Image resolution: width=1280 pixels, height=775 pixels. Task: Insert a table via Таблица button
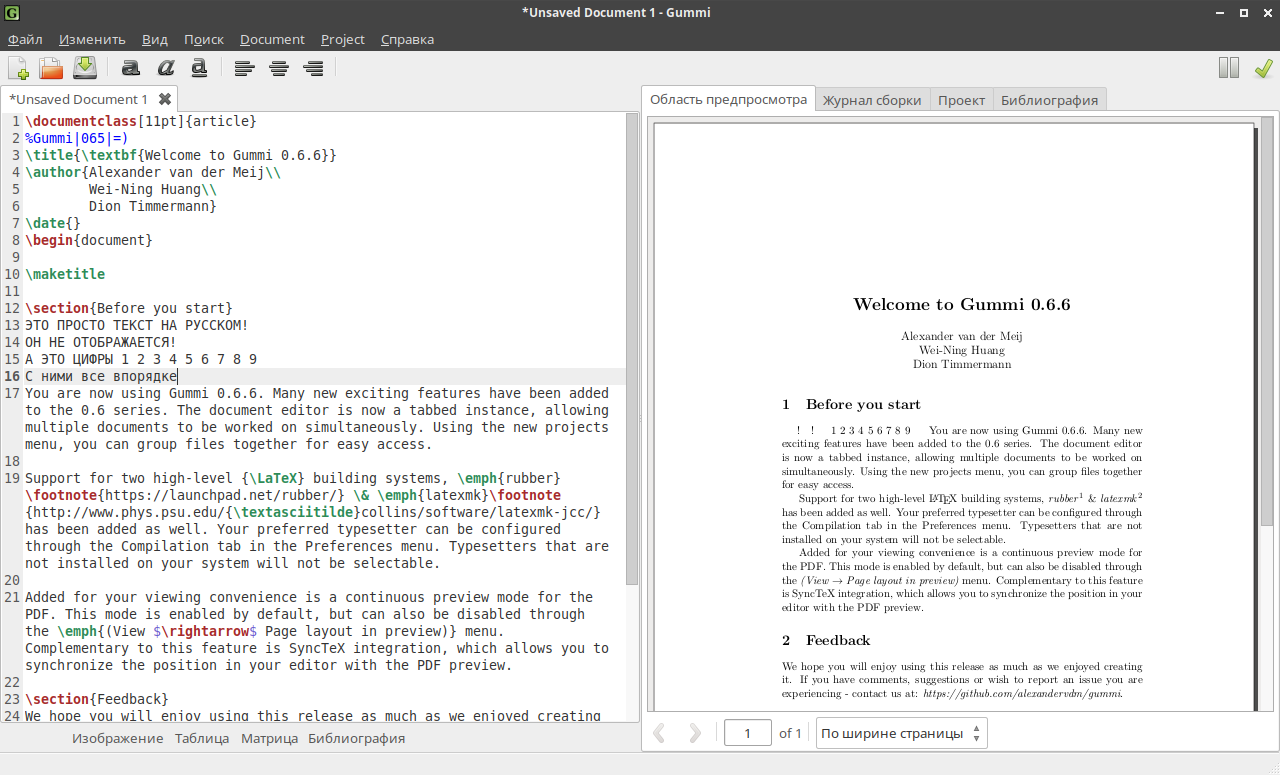[202, 738]
